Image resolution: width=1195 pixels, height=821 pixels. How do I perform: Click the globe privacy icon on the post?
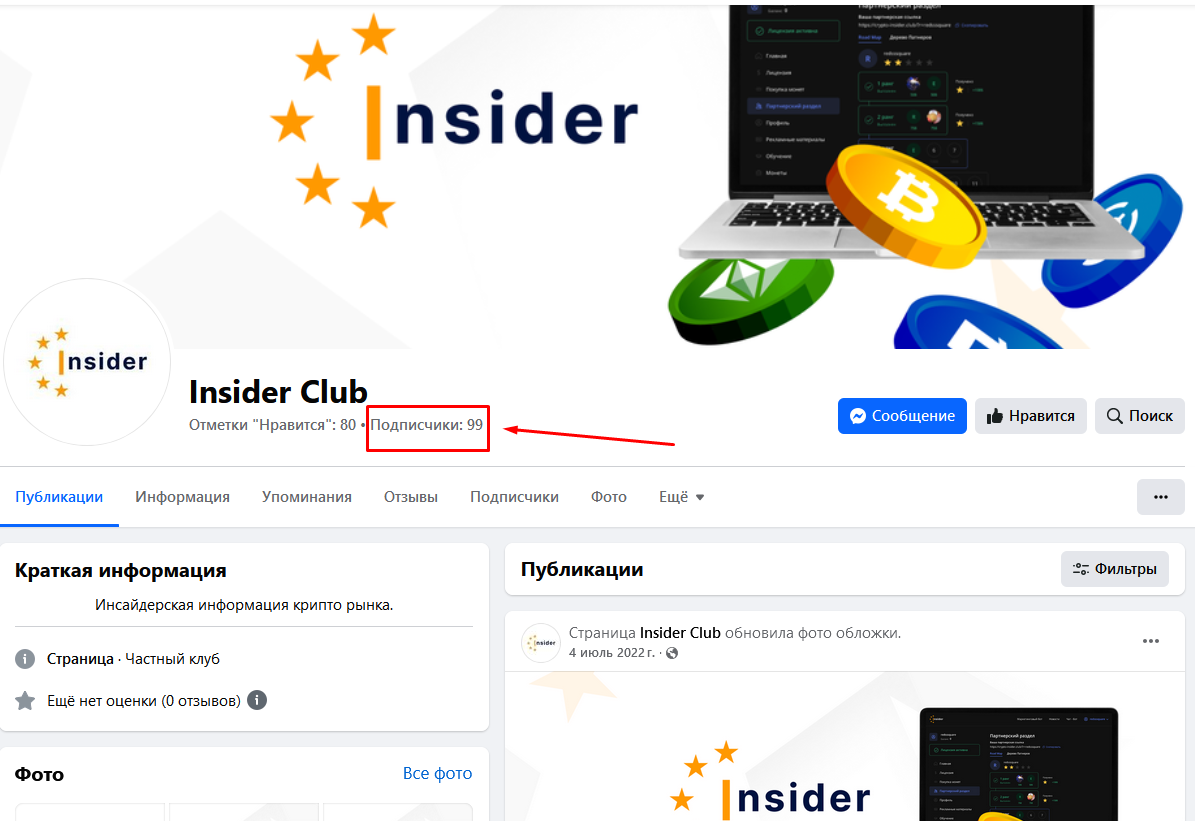pos(672,653)
